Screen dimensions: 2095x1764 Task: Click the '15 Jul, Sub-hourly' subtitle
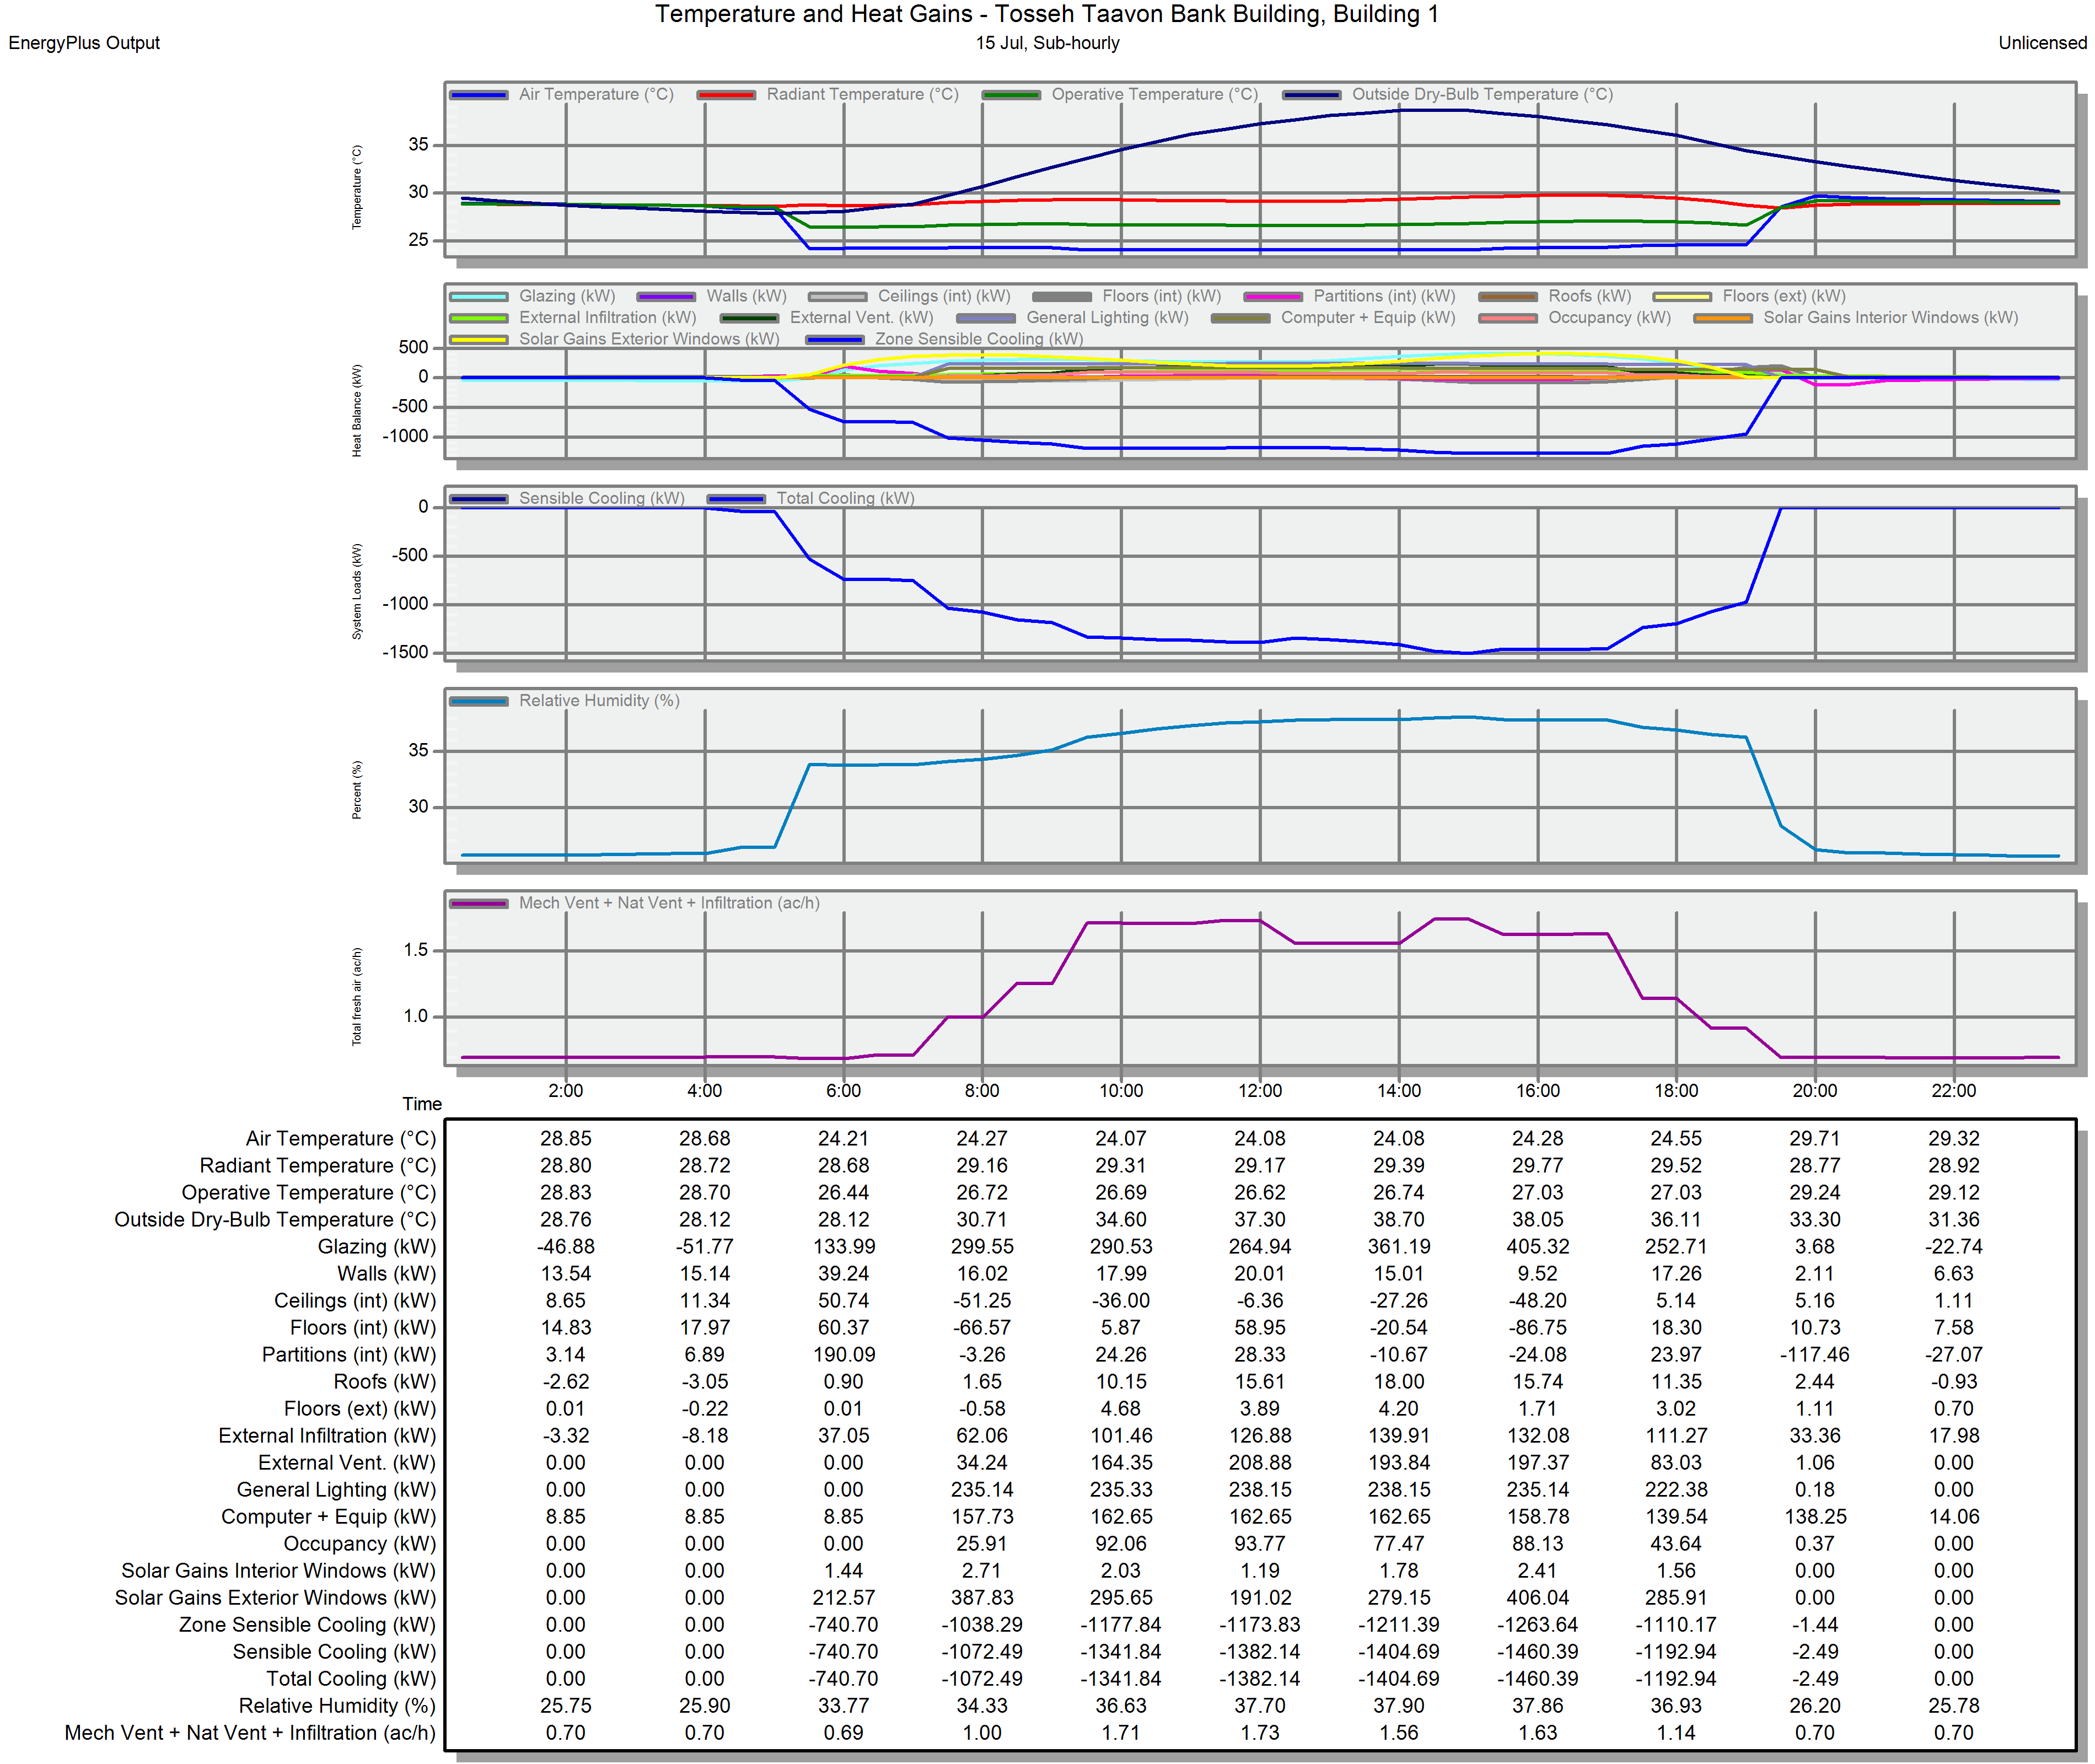point(1047,43)
